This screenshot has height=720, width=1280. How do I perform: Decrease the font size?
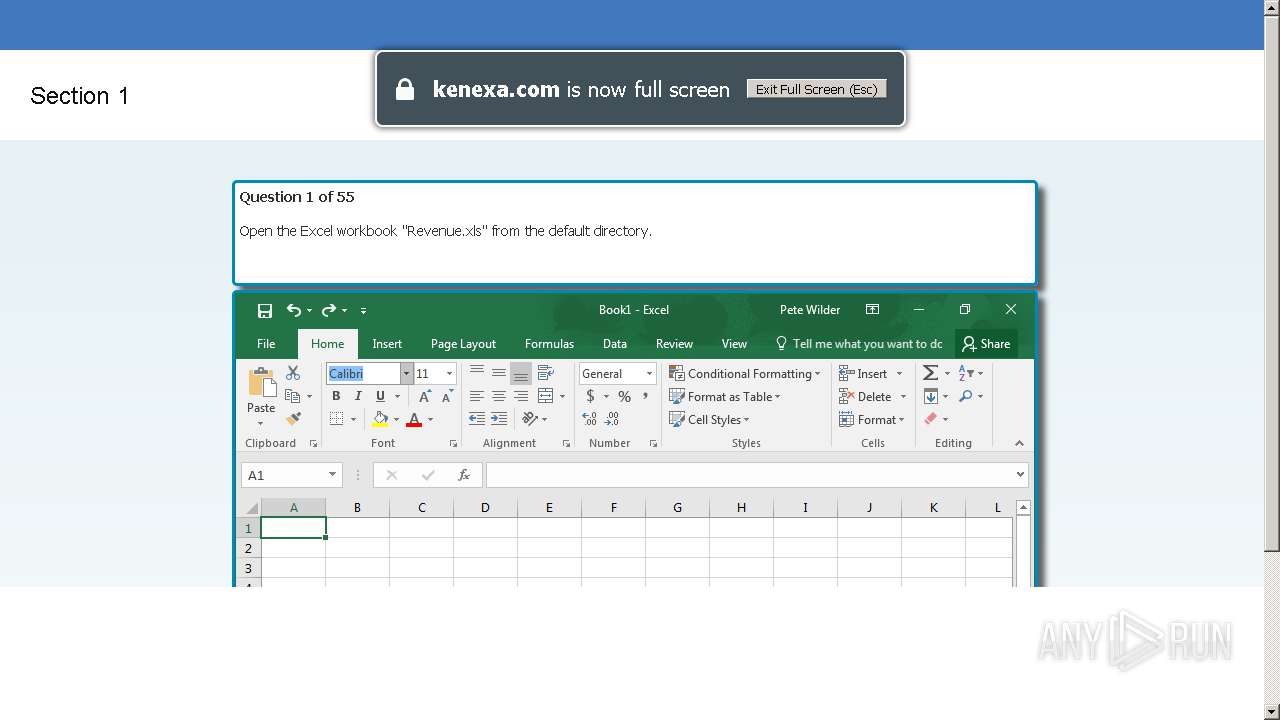(x=447, y=396)
